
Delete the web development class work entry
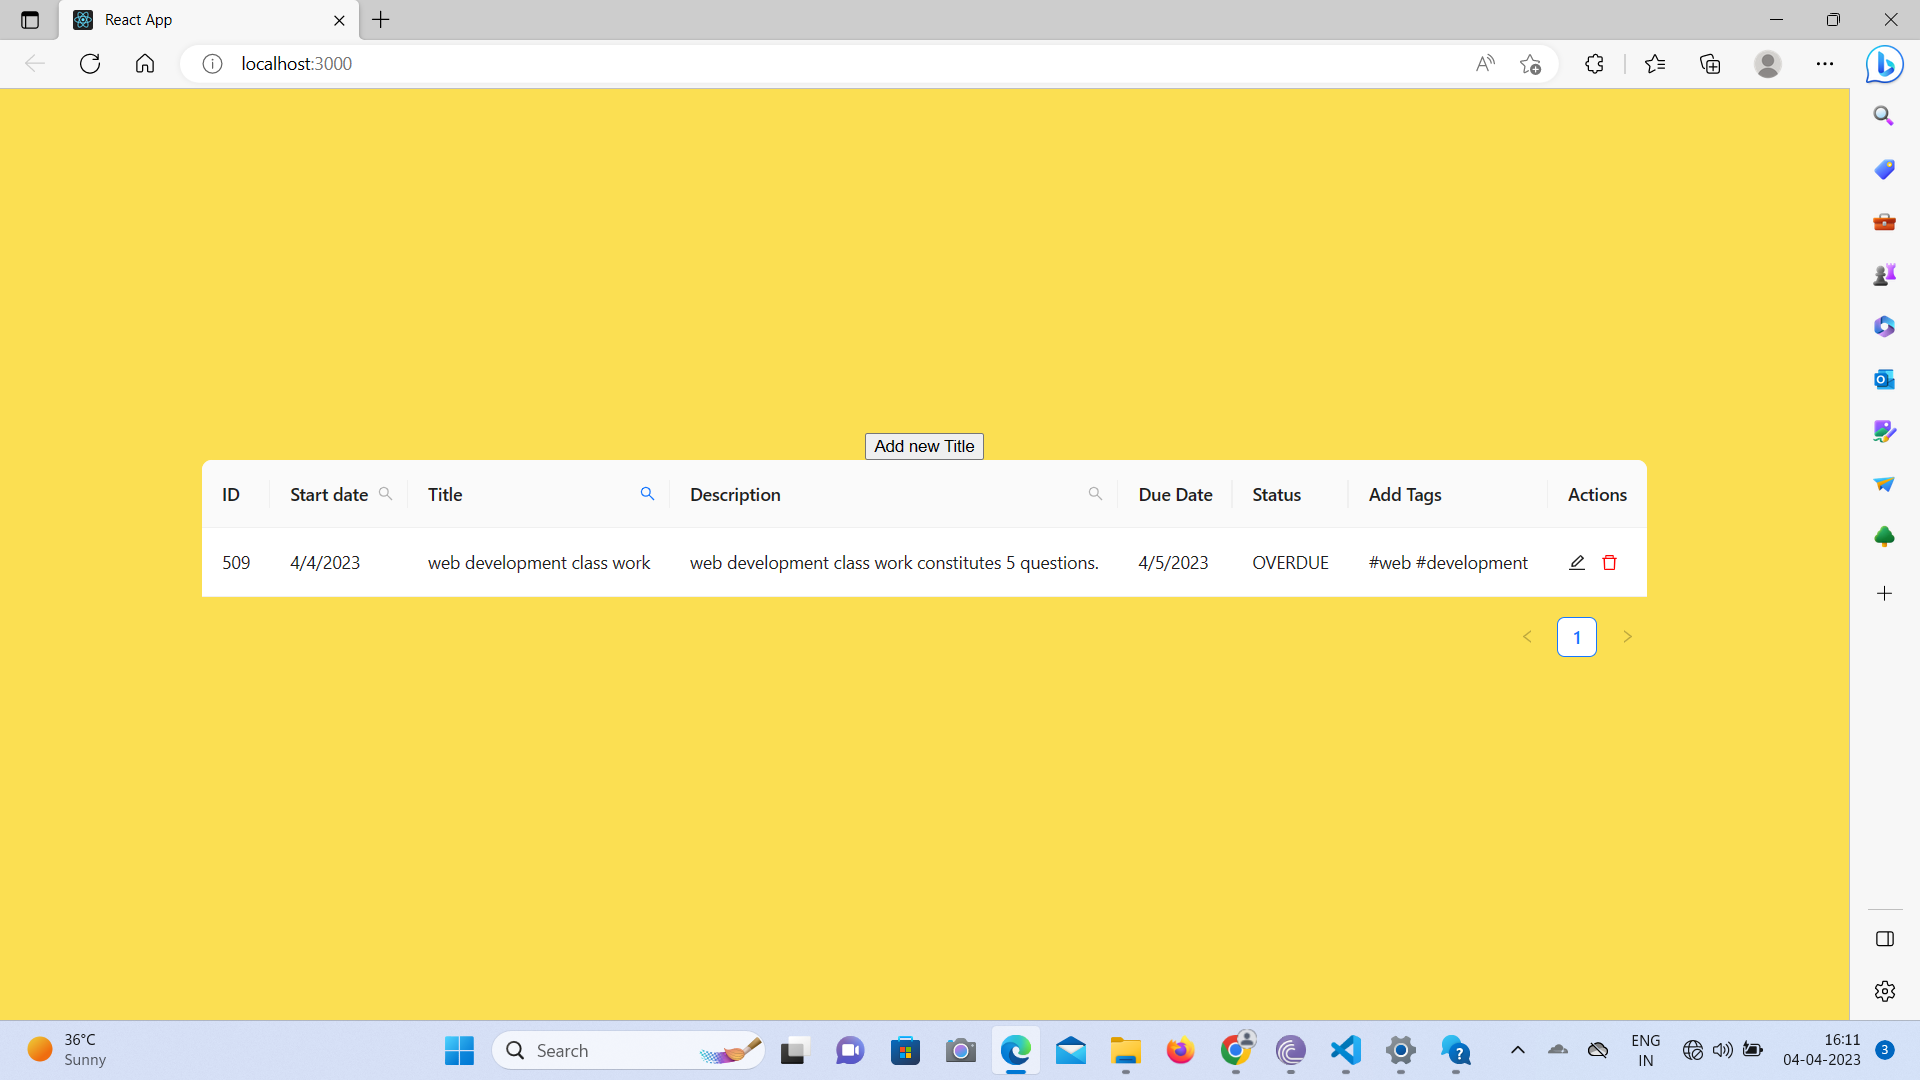click(1609, 562)
